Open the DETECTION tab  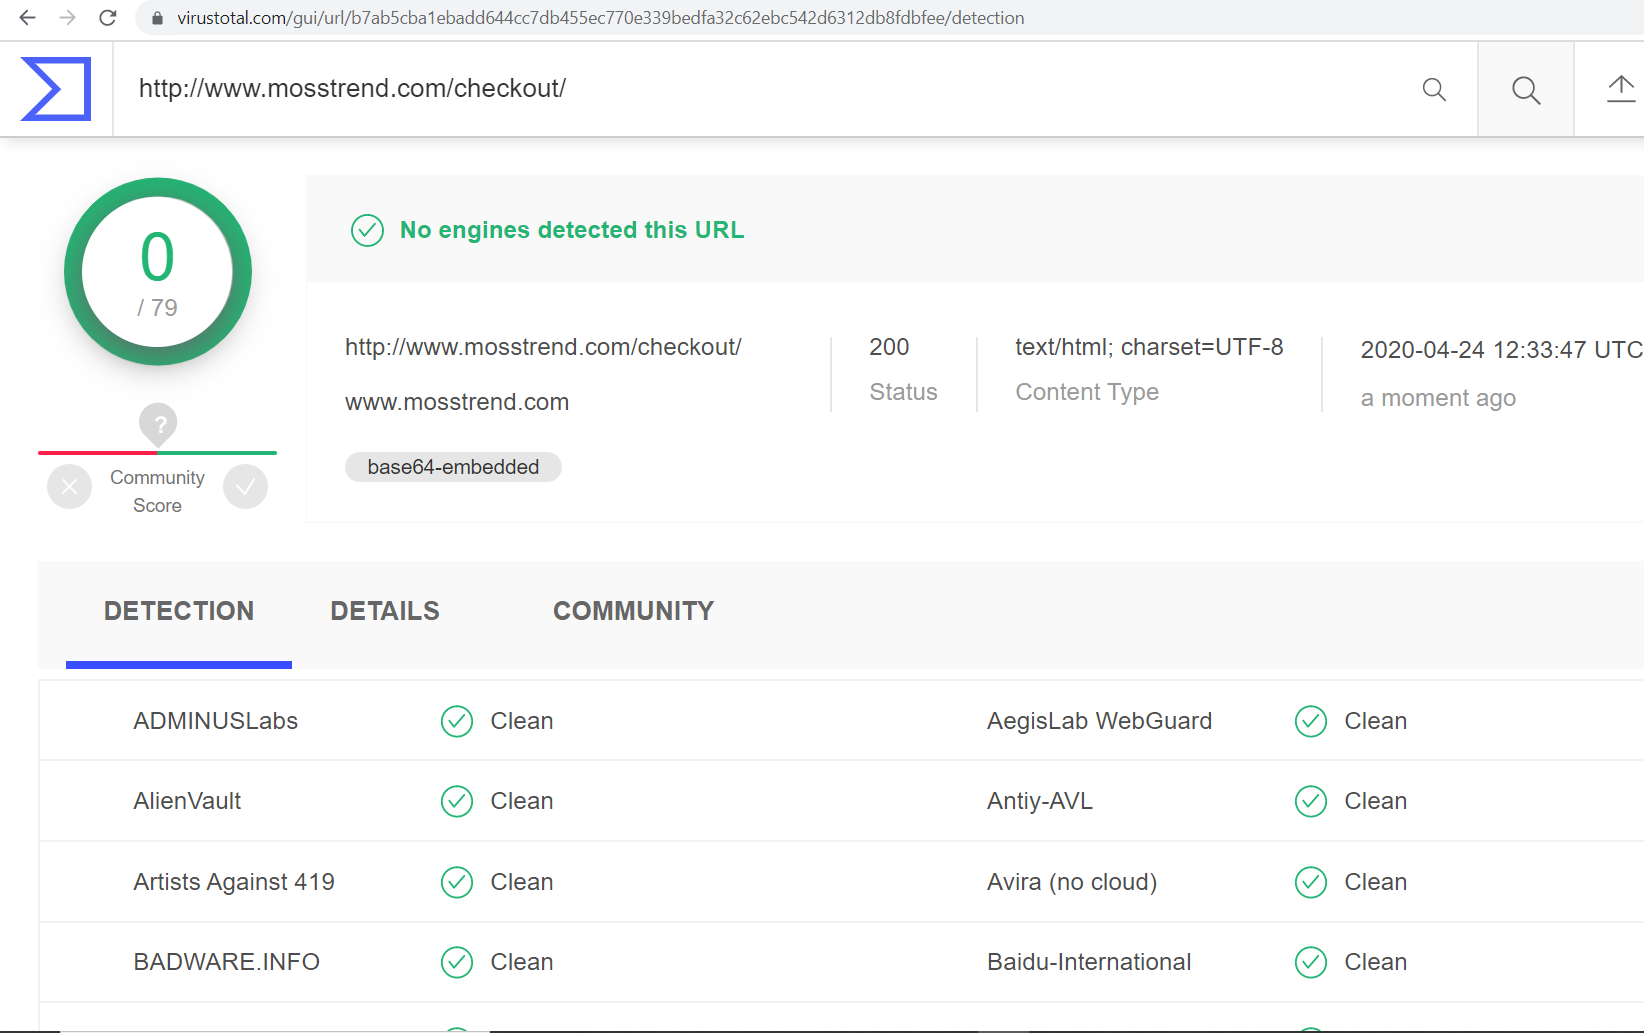click(179, 611)
